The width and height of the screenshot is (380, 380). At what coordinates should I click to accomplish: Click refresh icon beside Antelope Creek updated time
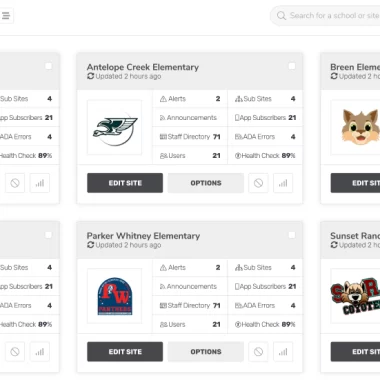tap(91, 76)
